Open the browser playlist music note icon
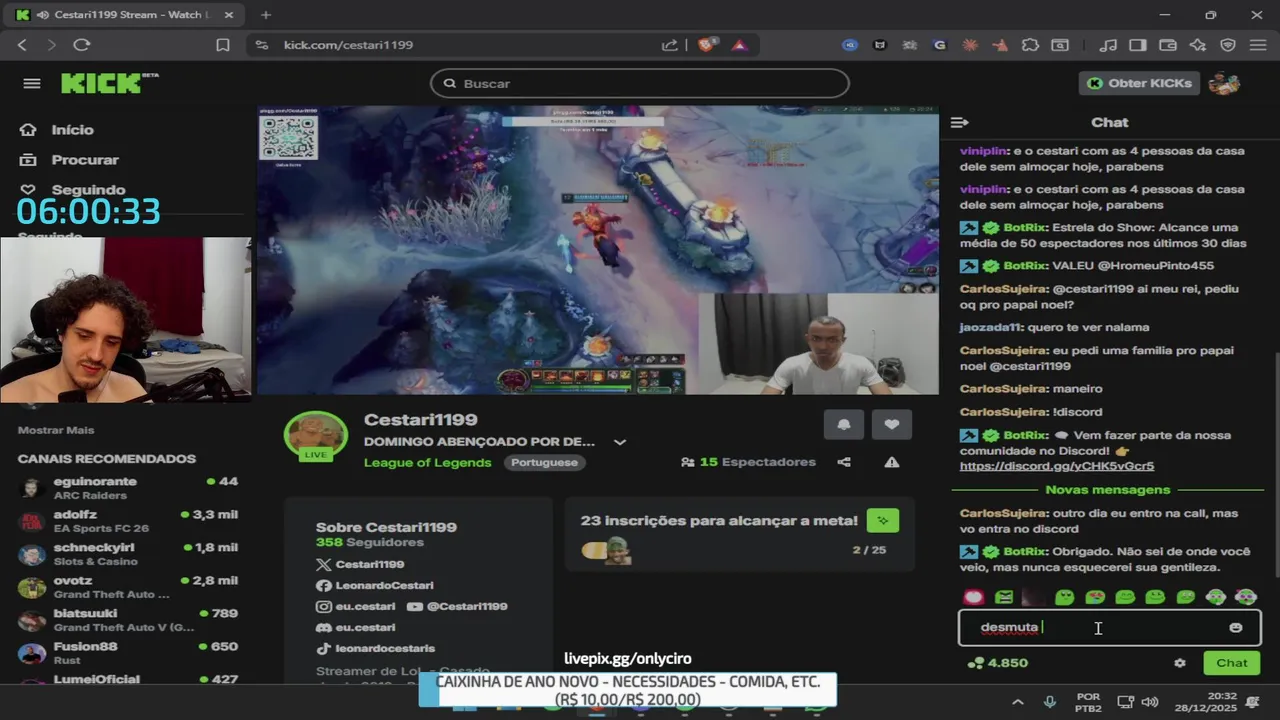 1107,45
